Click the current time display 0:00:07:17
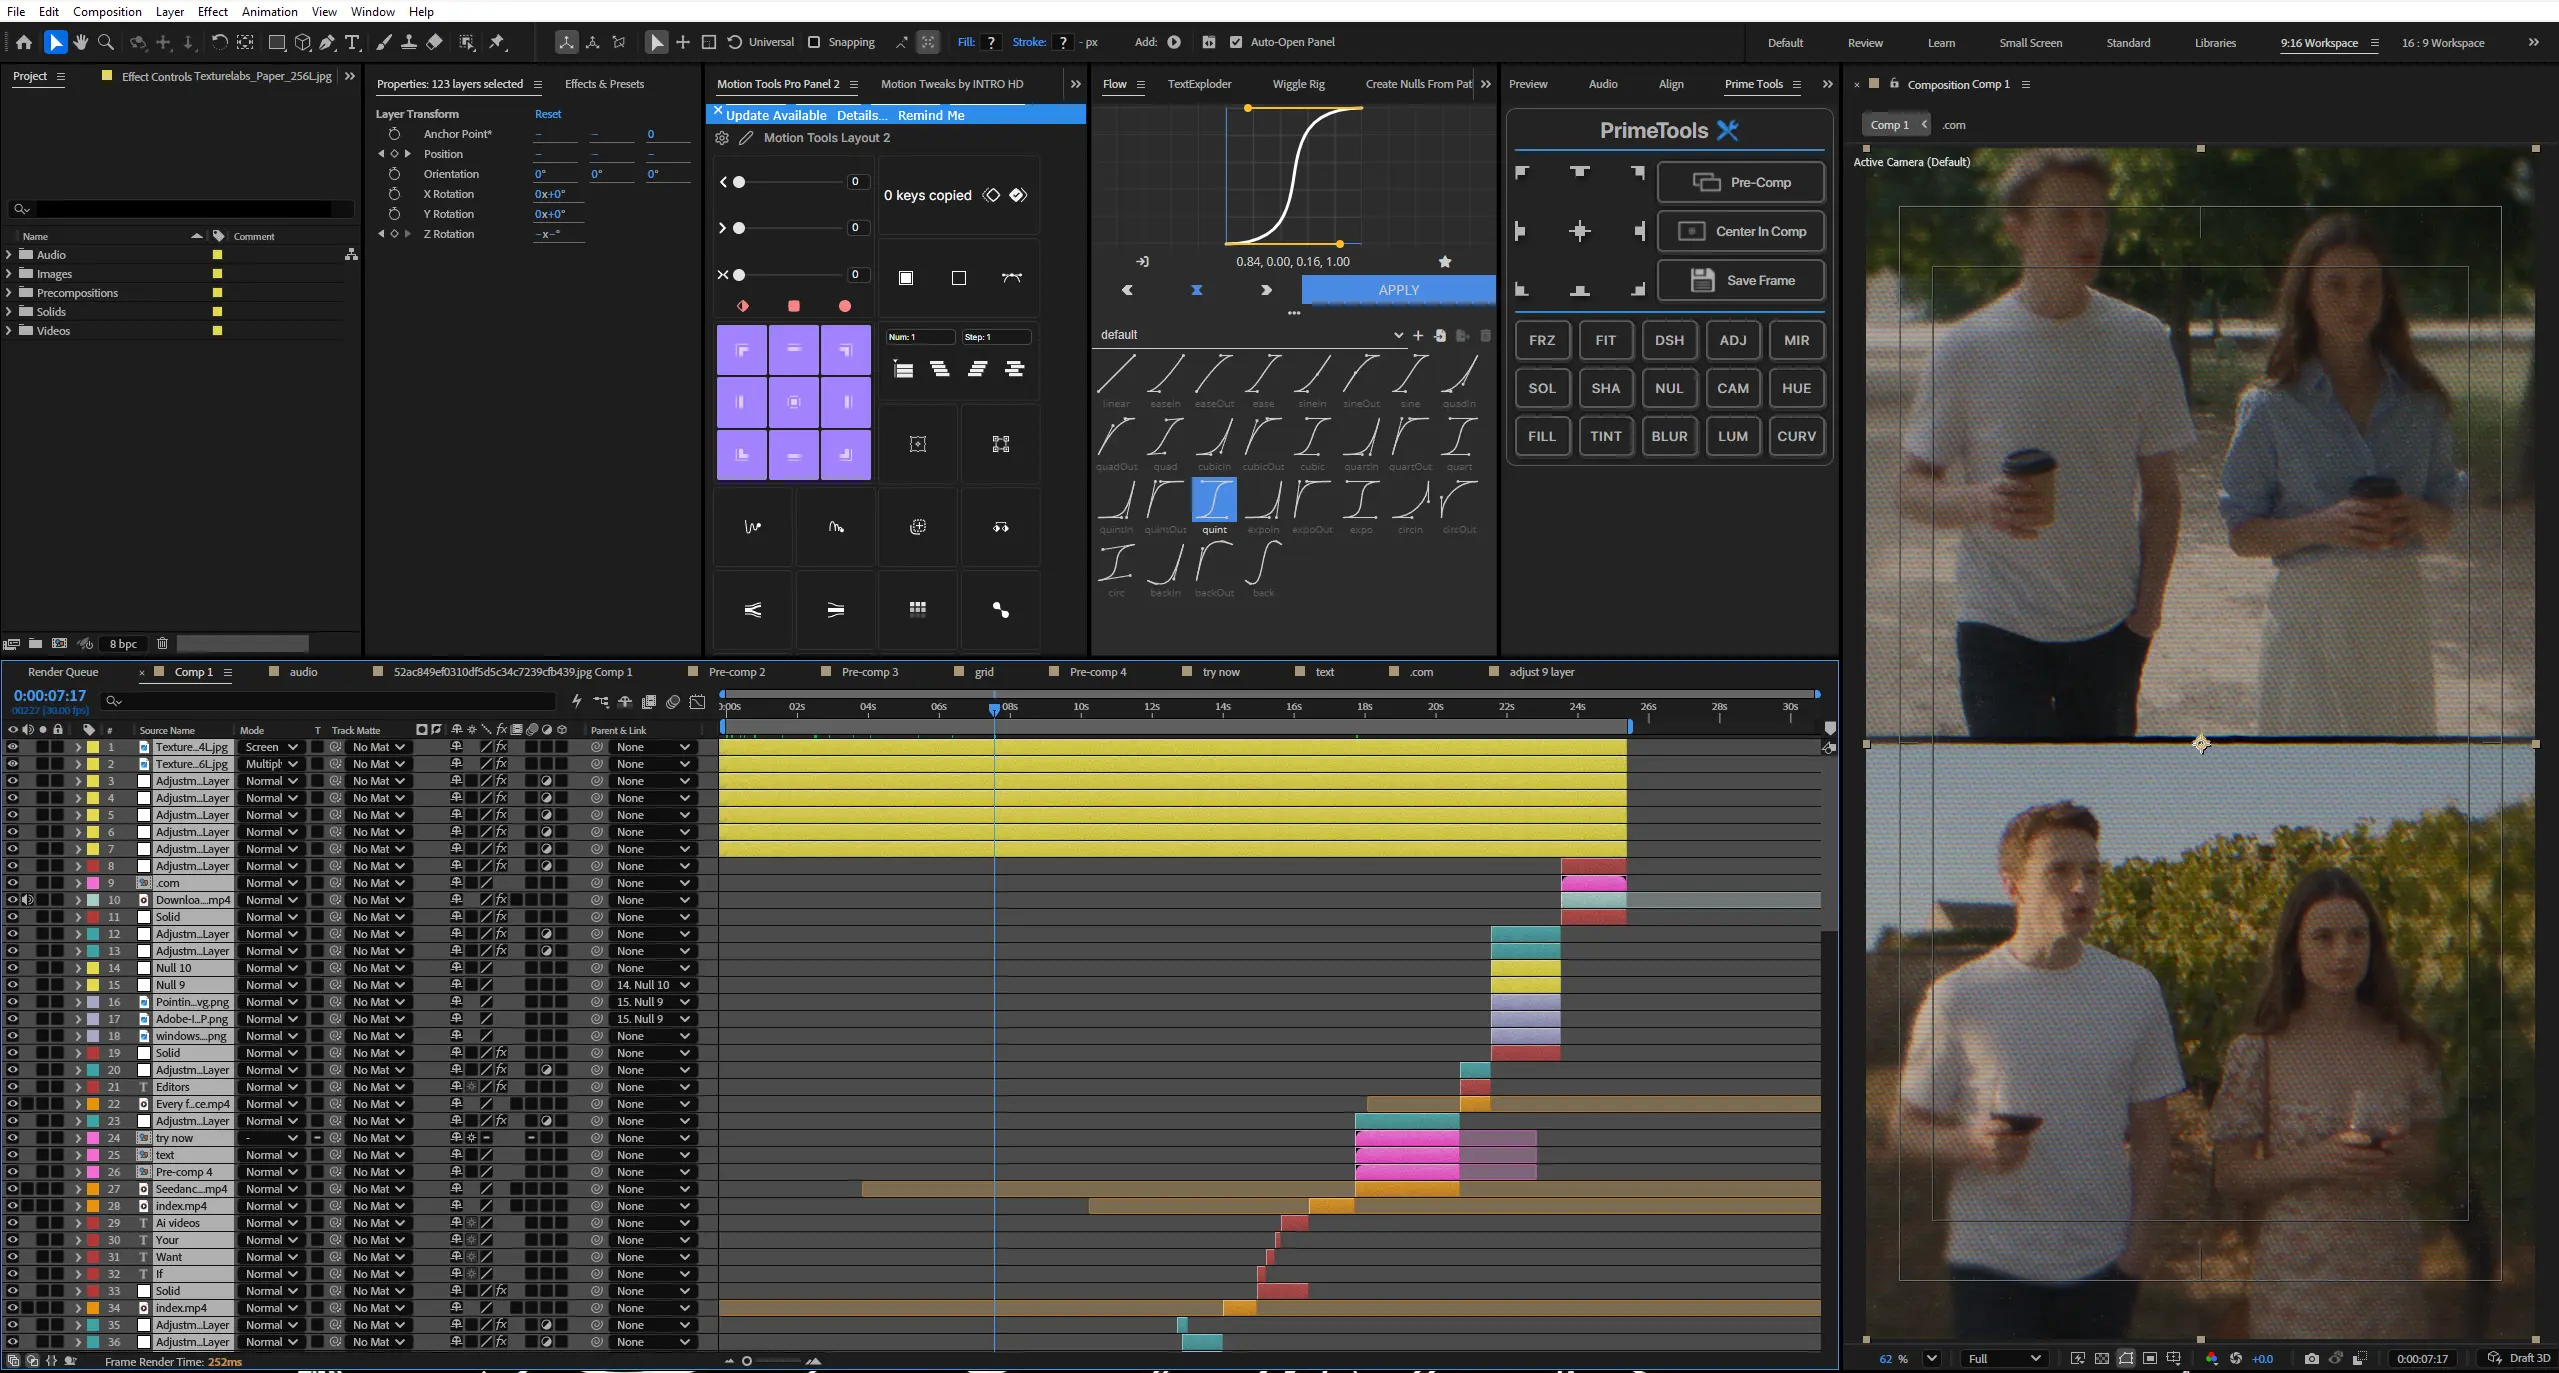This screenshot has height=1373, width=2559. tap(50, 696)
